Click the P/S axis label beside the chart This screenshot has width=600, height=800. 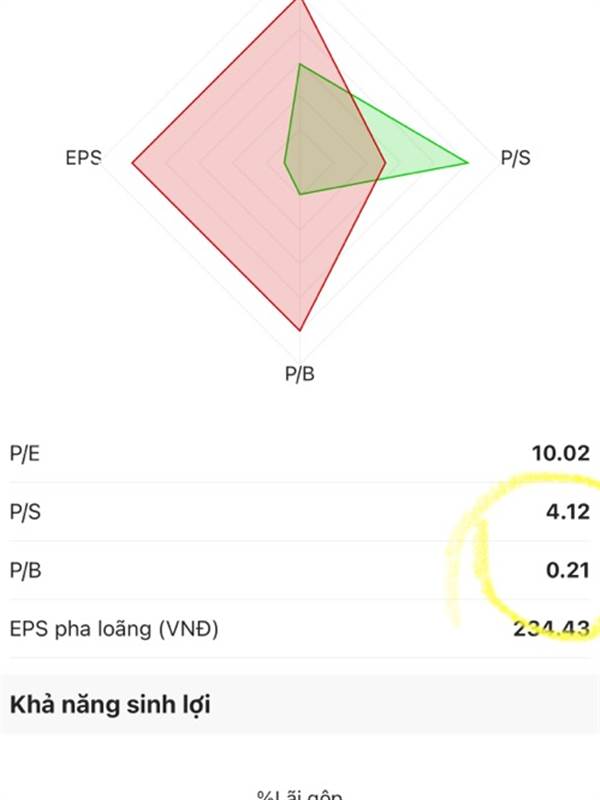click(x=515, y=158)
